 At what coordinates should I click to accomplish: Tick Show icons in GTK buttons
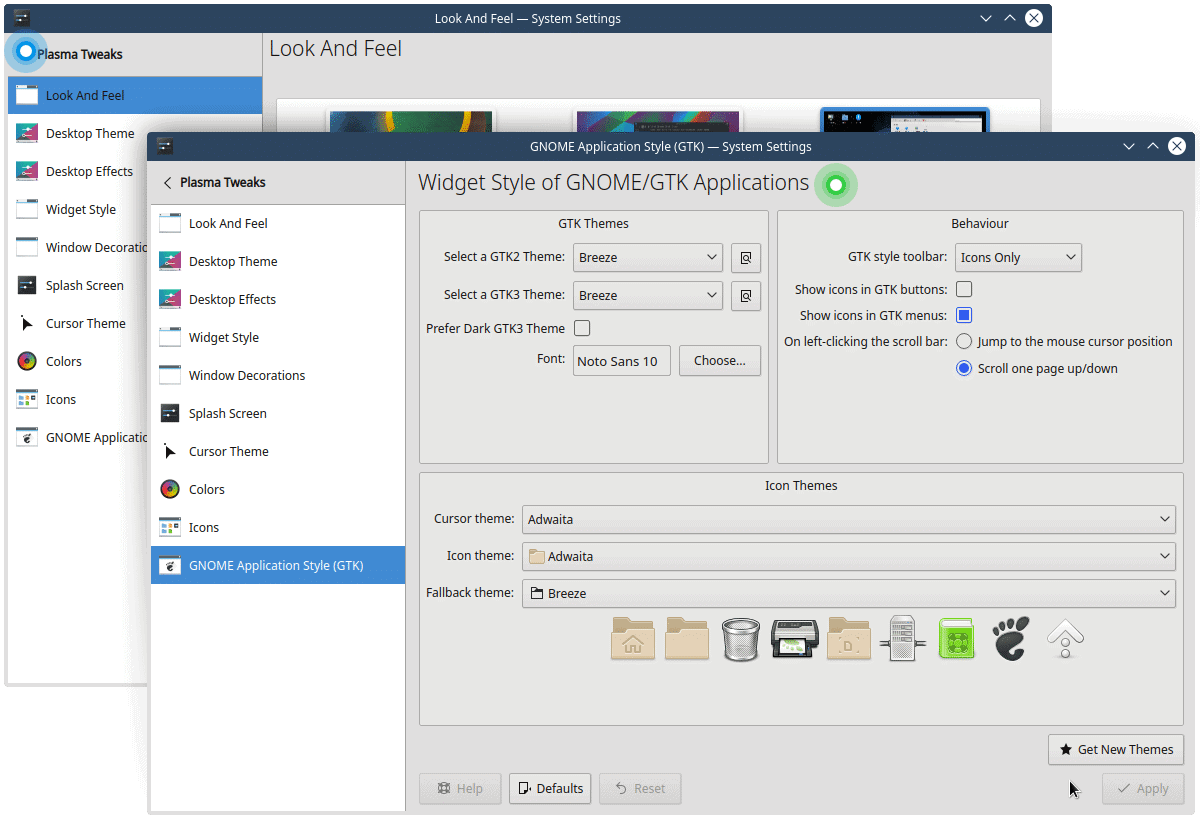point(964,290)
